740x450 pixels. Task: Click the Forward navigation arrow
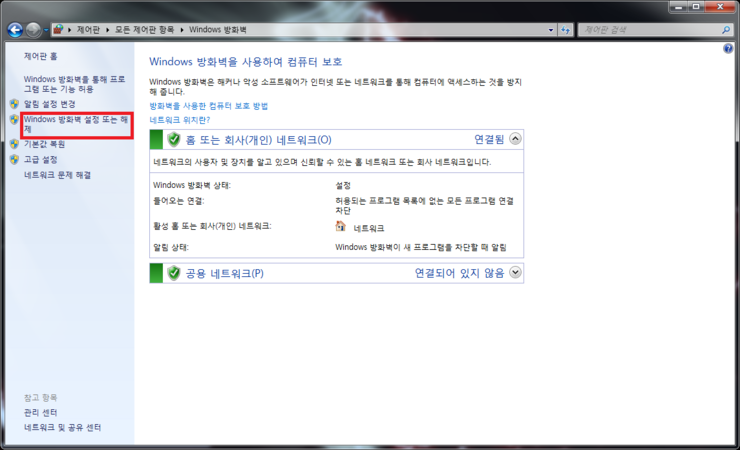click(x=33, y=30)
